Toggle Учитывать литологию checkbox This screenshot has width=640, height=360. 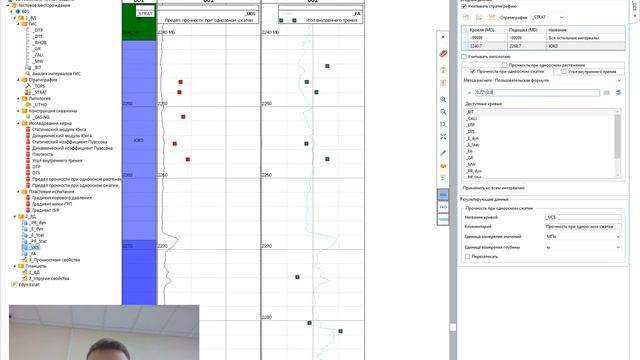pos(464,56)
